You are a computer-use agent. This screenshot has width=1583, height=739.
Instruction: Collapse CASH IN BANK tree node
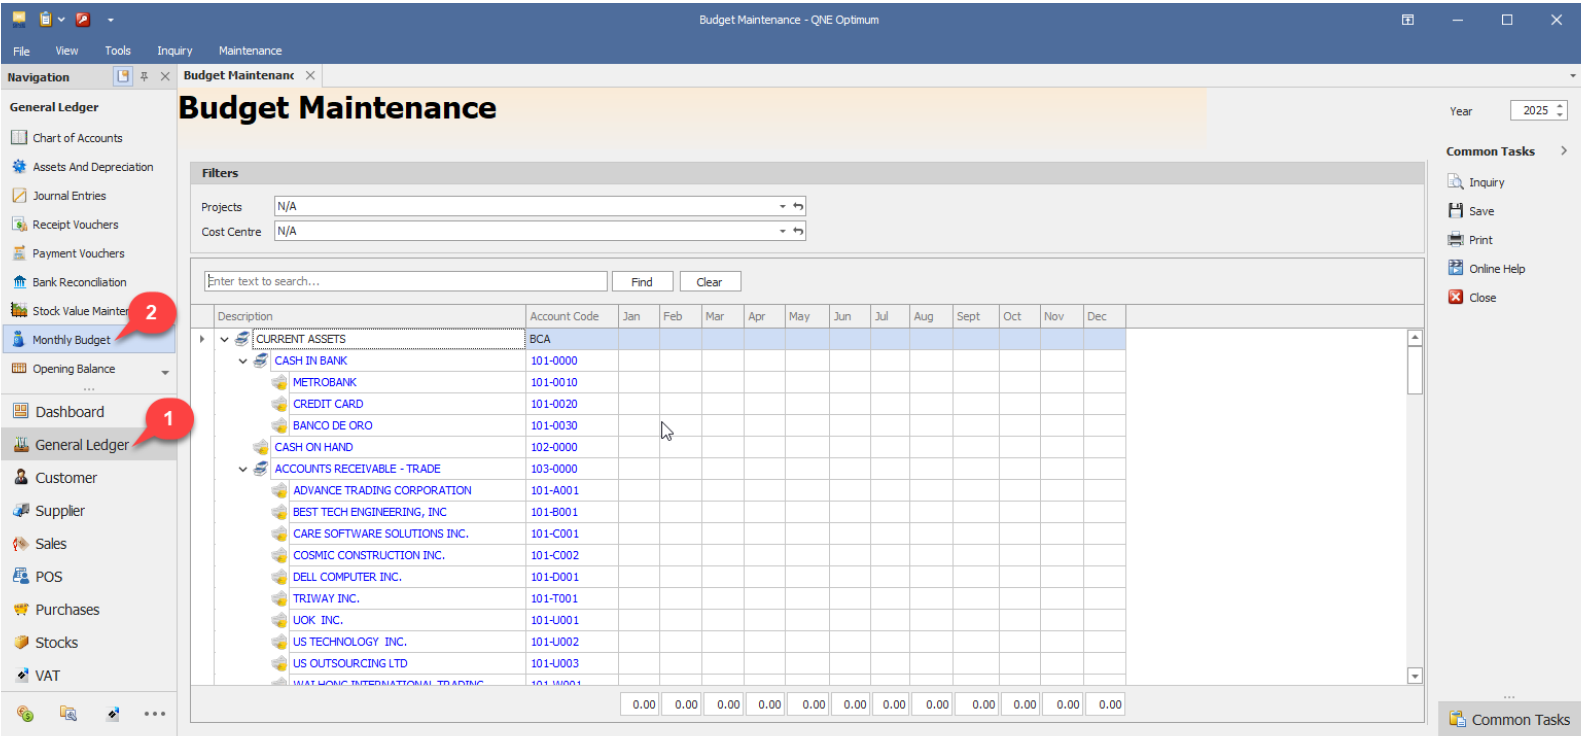243,362
